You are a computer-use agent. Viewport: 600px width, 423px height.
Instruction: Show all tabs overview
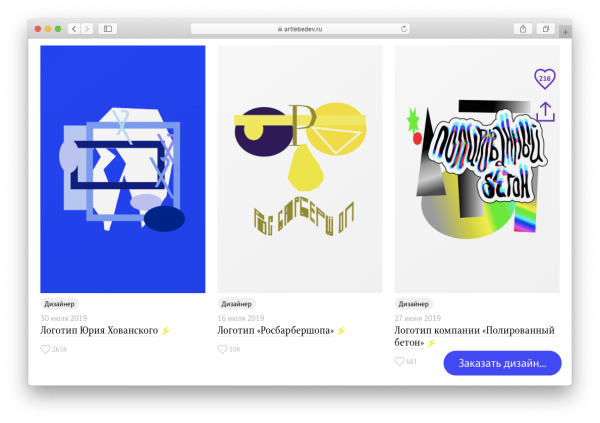[x=546, y=29]
